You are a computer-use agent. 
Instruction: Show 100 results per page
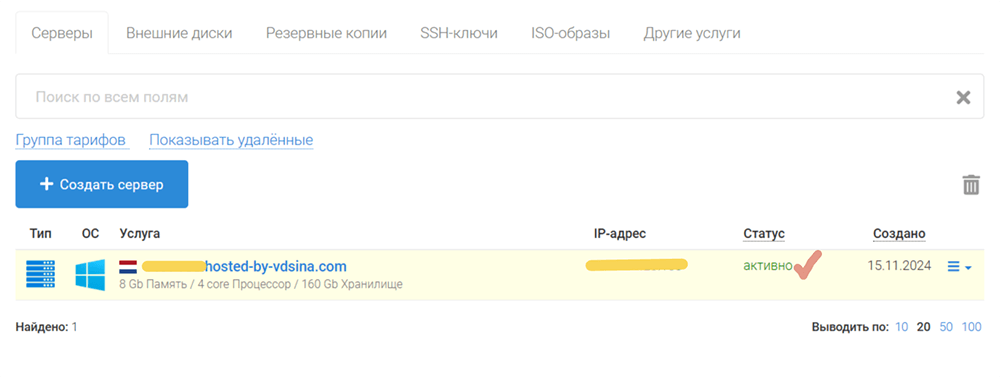point(971,328)
